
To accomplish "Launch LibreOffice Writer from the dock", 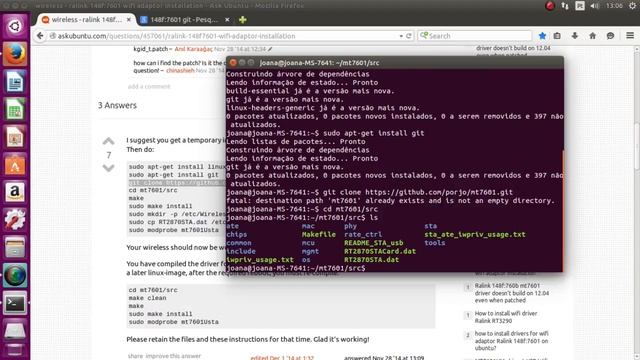I will (15, 82).
